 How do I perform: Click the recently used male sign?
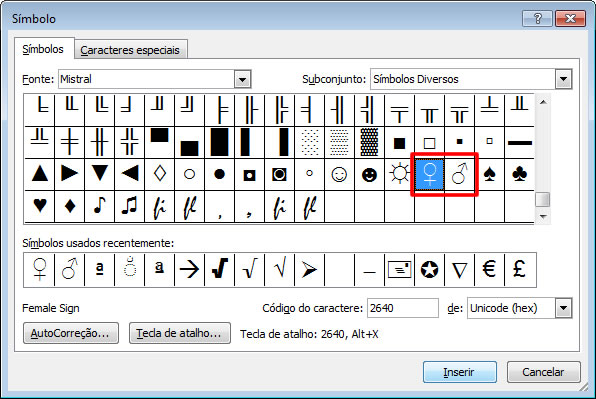[70, 269]
